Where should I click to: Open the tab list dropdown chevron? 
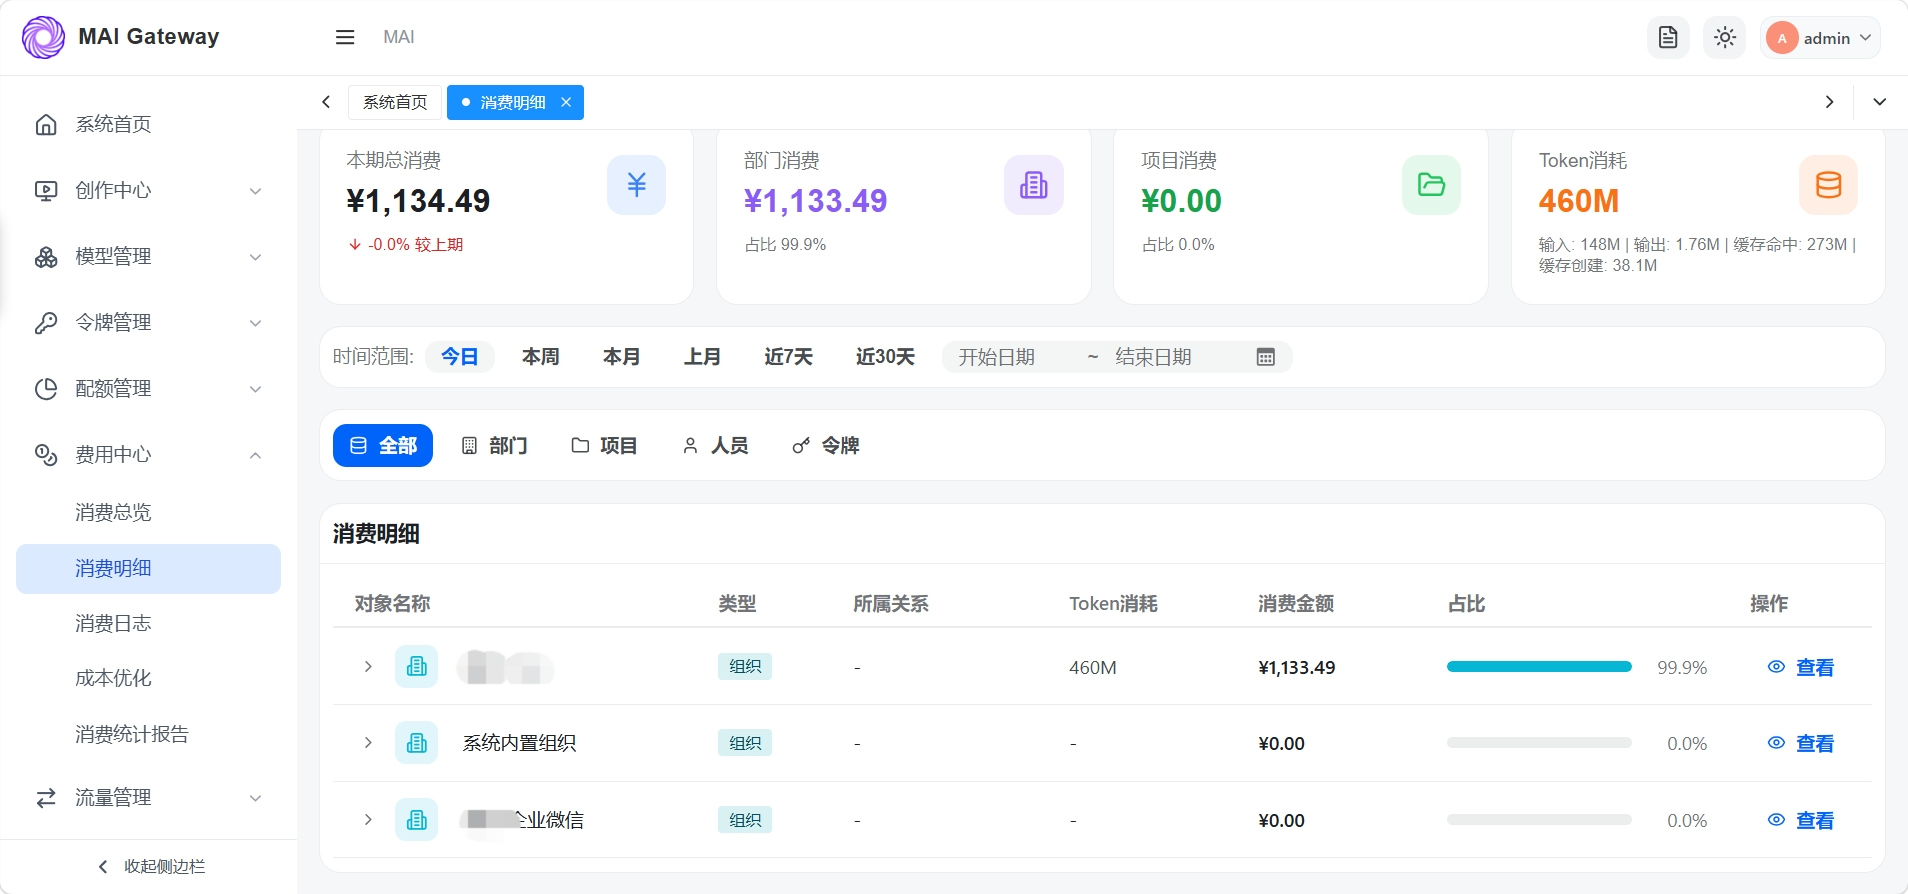pos(1880,102)
